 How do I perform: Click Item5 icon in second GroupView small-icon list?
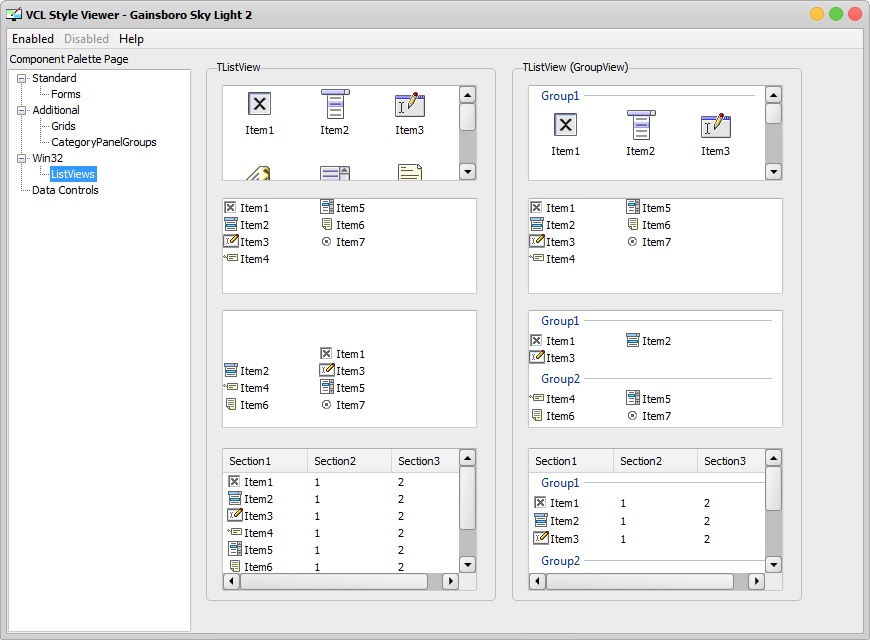click(x=633, y=207)
